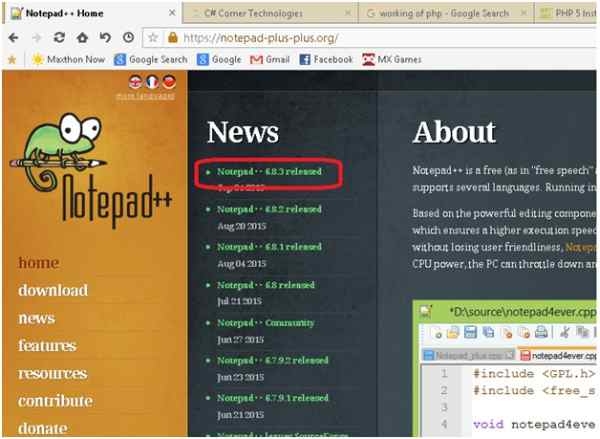Screen dimensions: 600x439
Task: Open the resources menu item
Action: tap(53, 373)
